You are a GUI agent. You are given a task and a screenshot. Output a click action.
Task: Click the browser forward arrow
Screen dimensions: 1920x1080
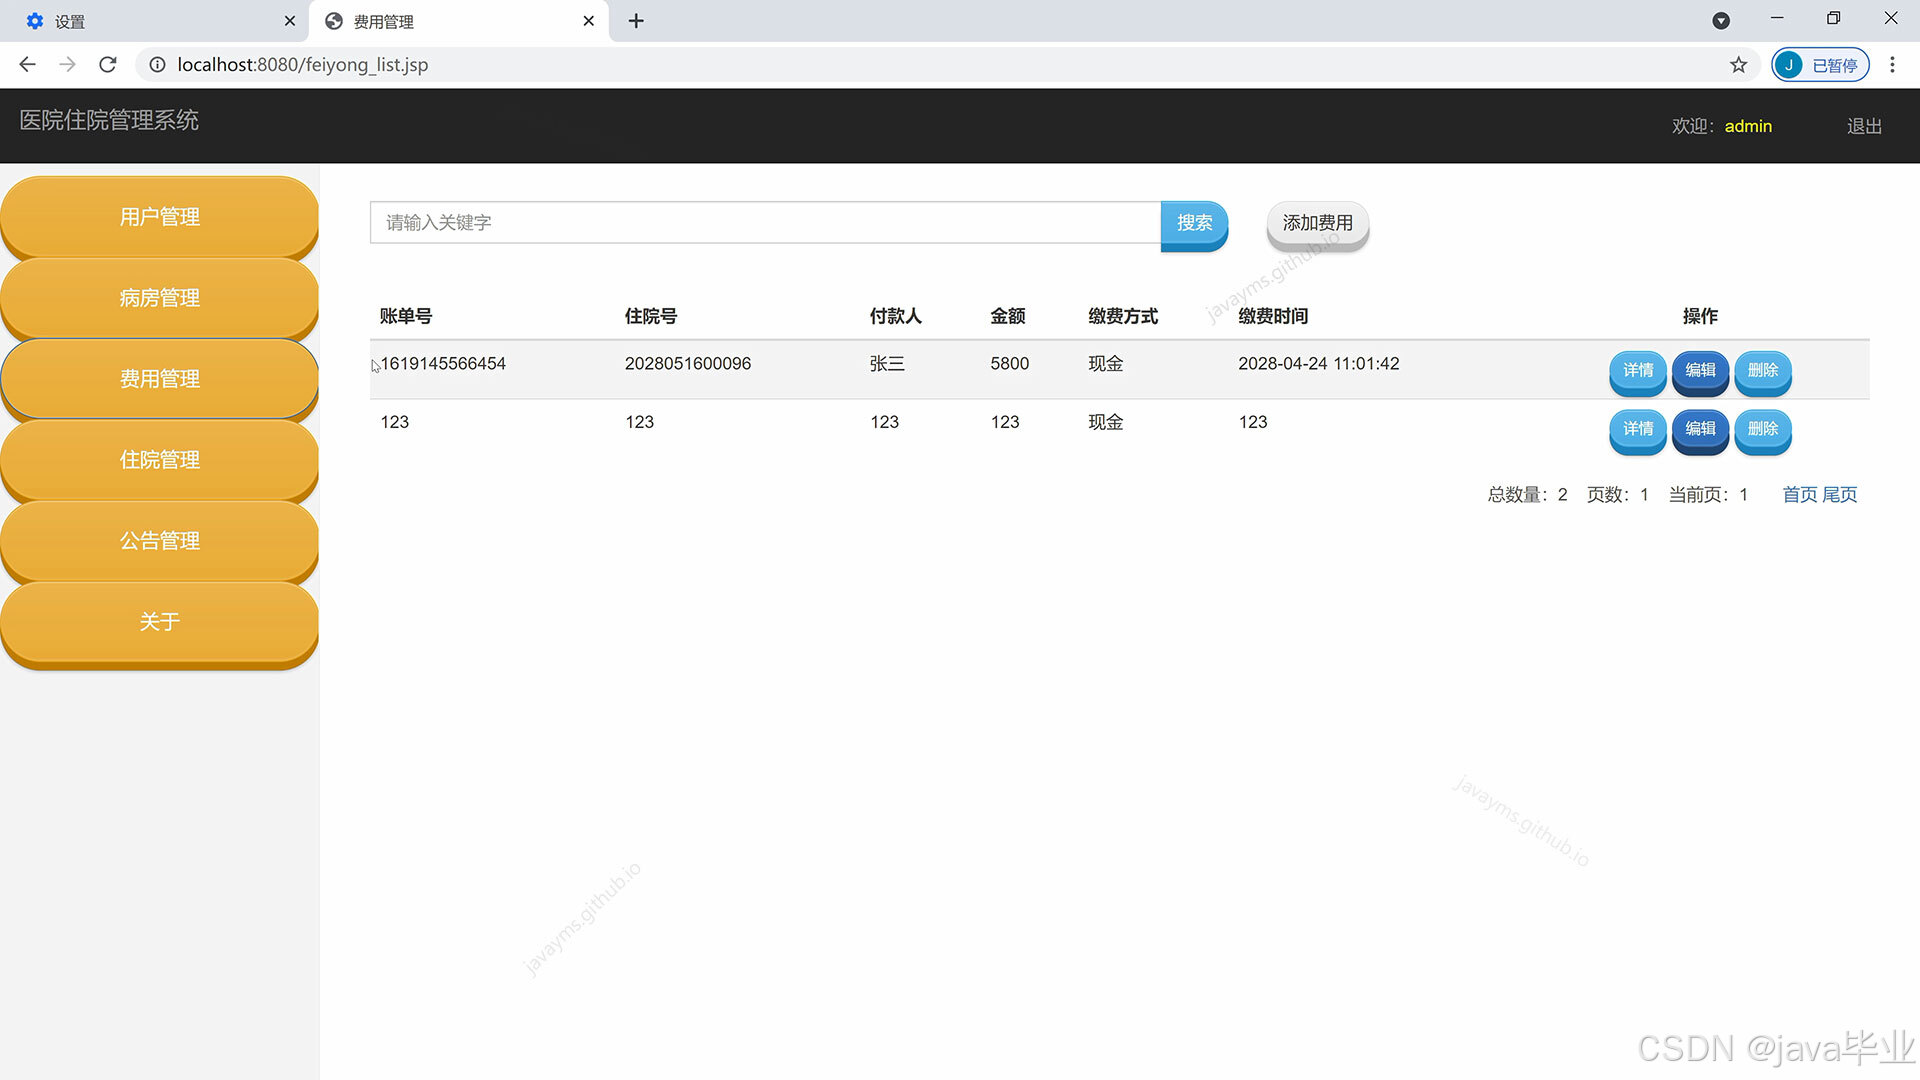click(67, 65)
